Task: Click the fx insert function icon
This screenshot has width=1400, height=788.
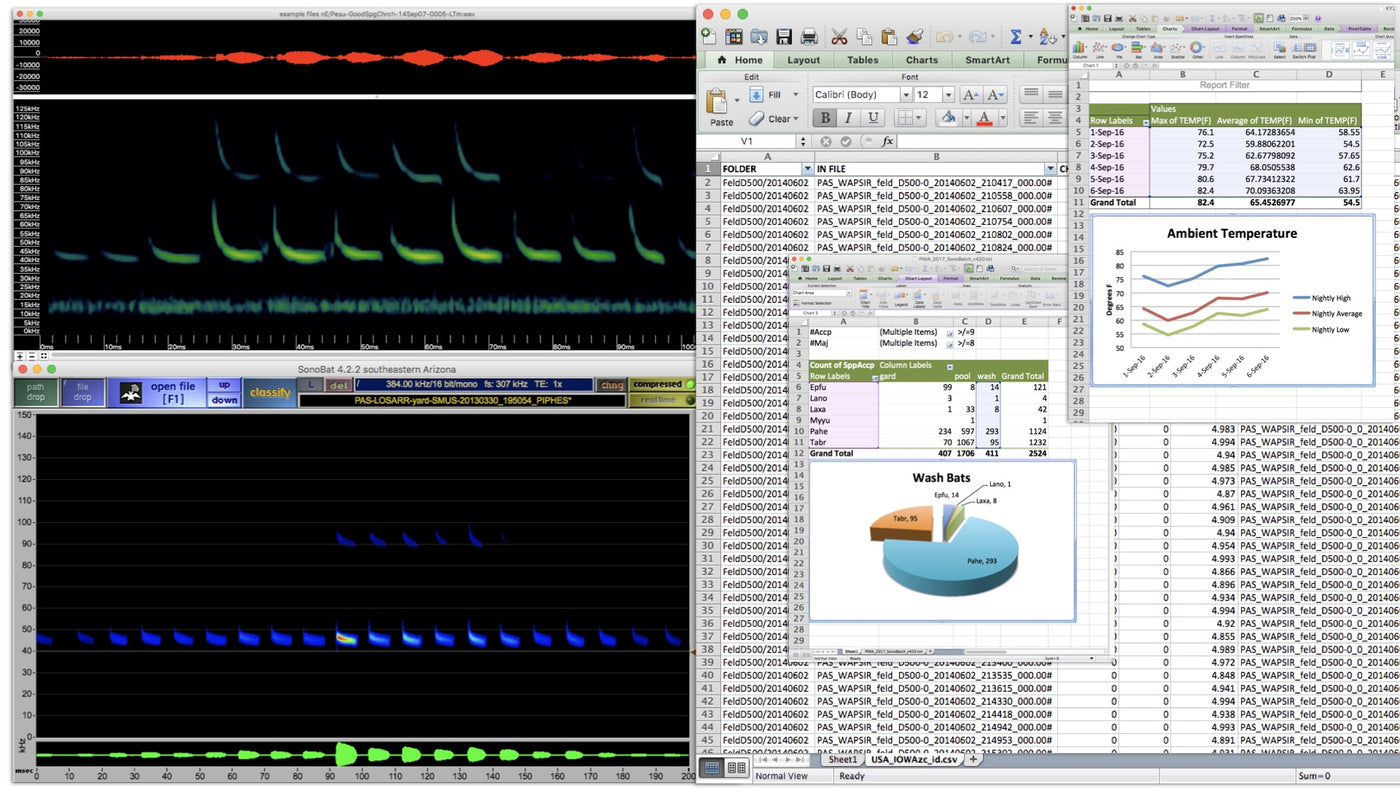Action: coord(887,142)
